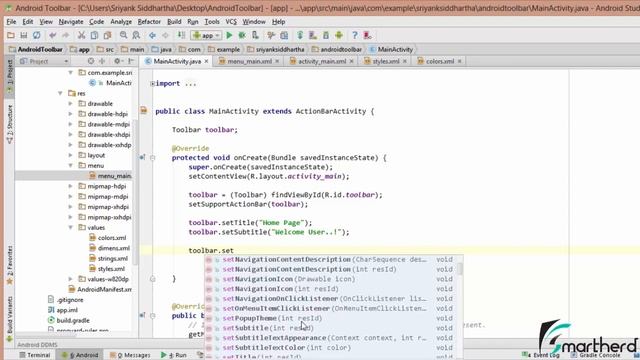Click the Debug app bug icon
The width and height of the screenshot is (640, 360).
click(x=242, y=36)
